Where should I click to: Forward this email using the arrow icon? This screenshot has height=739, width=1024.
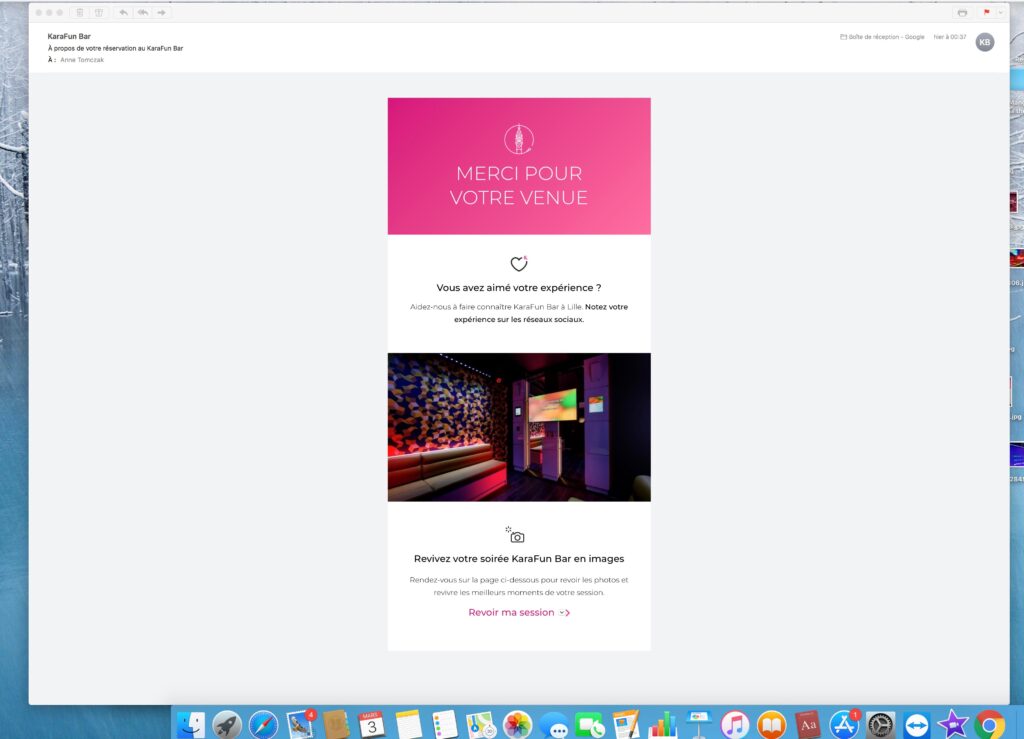(x=161, y=13)
